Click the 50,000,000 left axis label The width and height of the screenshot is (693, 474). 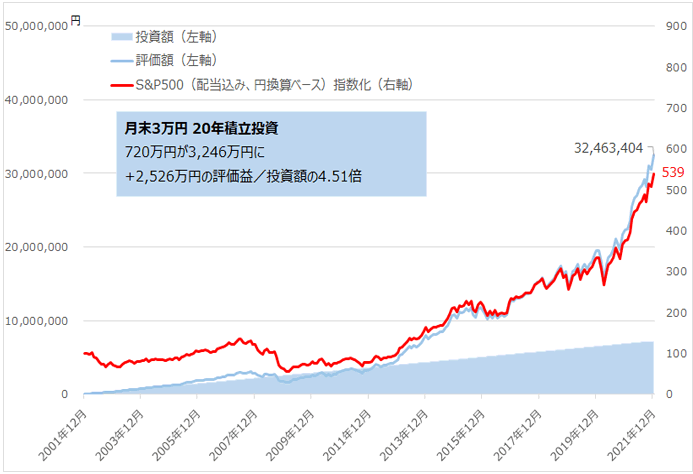(37, 26)
